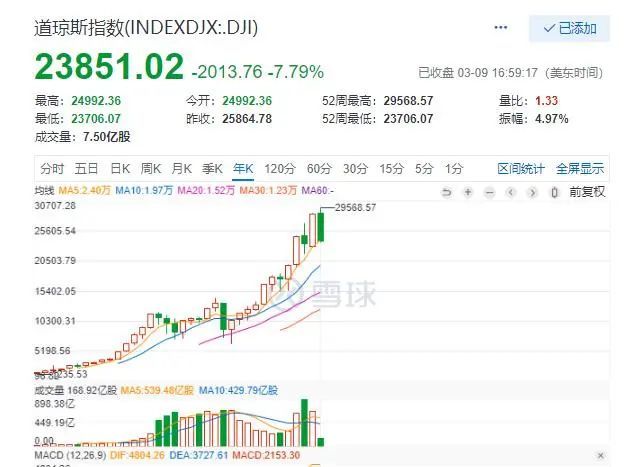
Task: Switch to the 120分 interval tab
Action: (280, 168)
